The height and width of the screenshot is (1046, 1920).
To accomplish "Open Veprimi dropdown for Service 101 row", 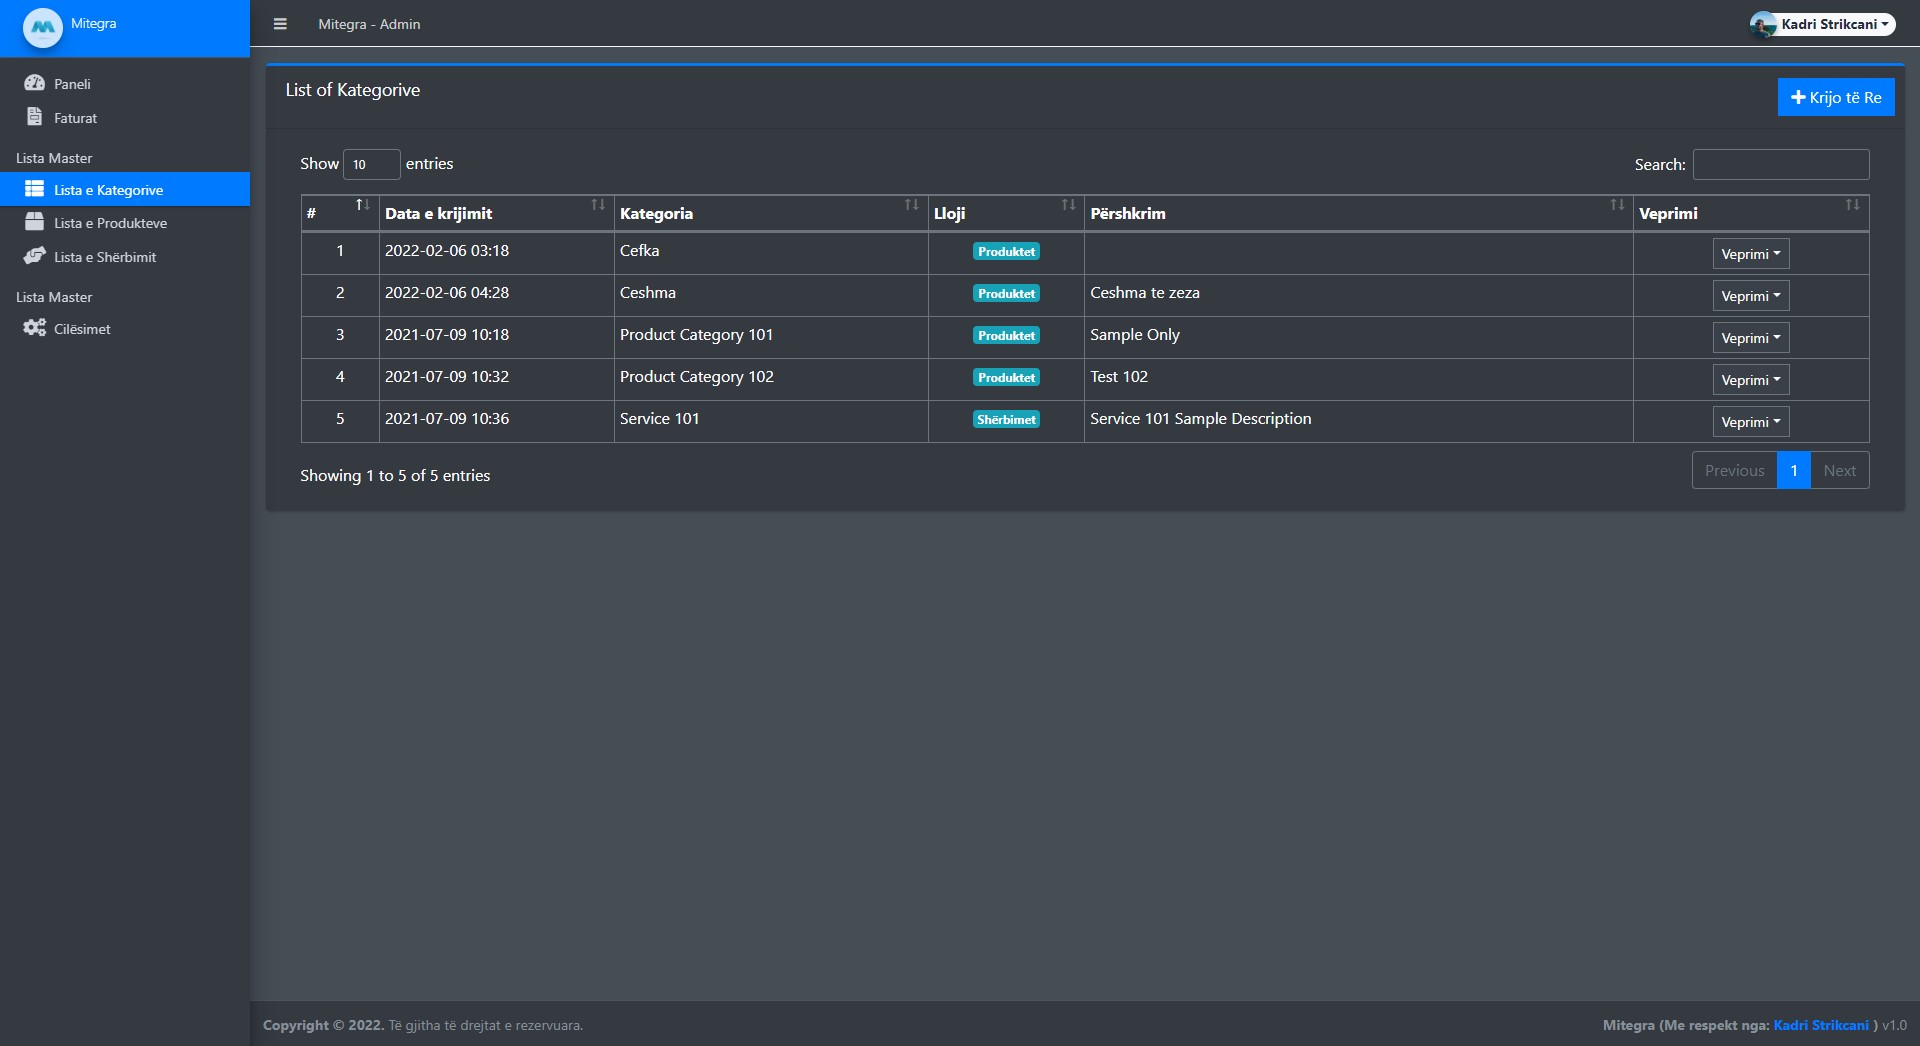I will click(x=1750, y=422).
